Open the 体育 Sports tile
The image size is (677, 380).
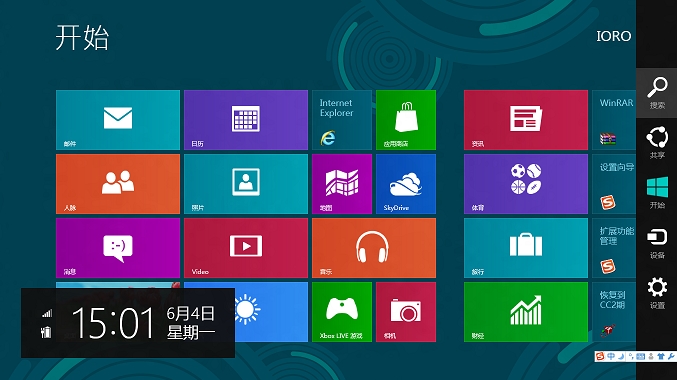(x=526, y=184)
